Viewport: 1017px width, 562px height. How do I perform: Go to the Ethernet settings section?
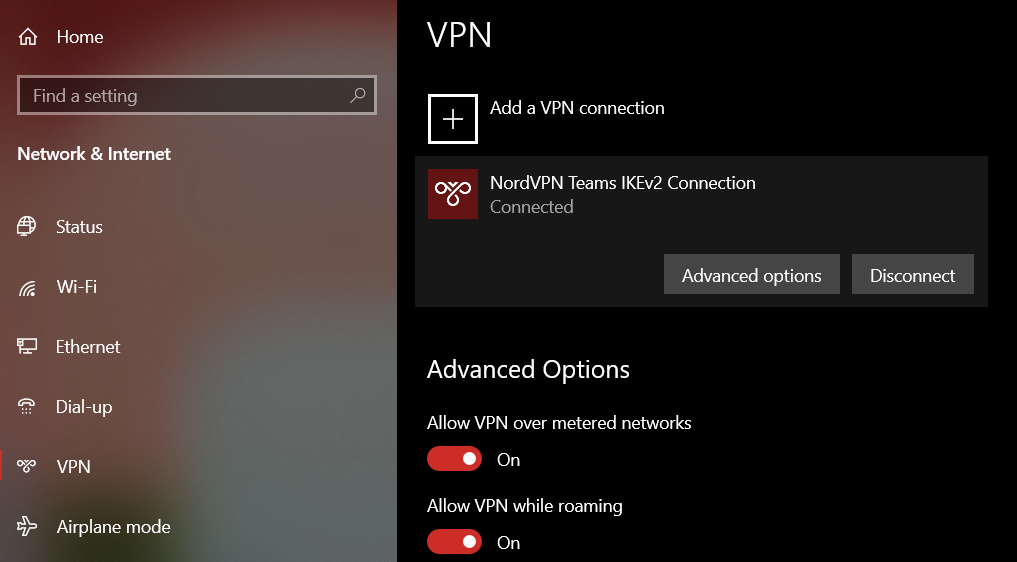pyautogui.click(x=88, y=347)
